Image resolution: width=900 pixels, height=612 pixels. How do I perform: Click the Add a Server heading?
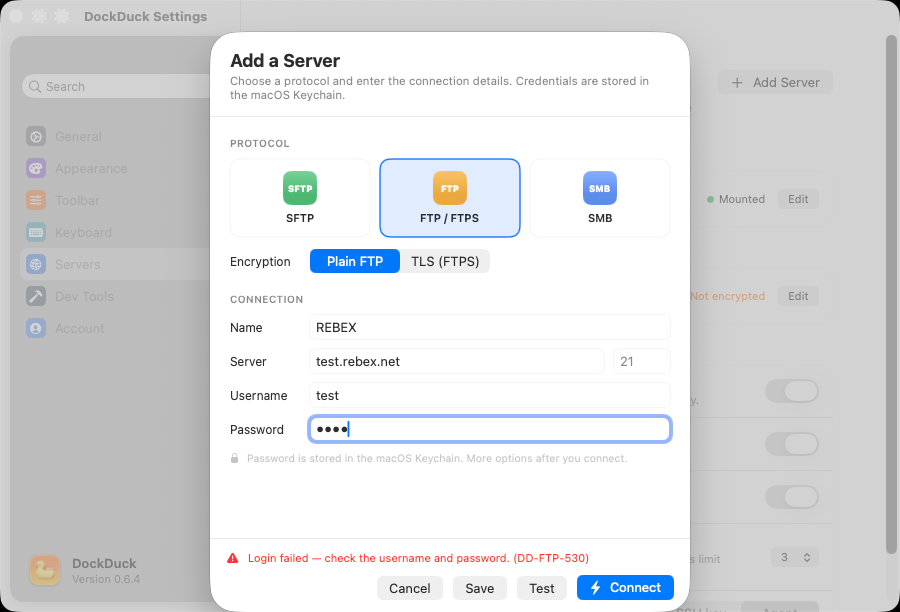[285, 60]
